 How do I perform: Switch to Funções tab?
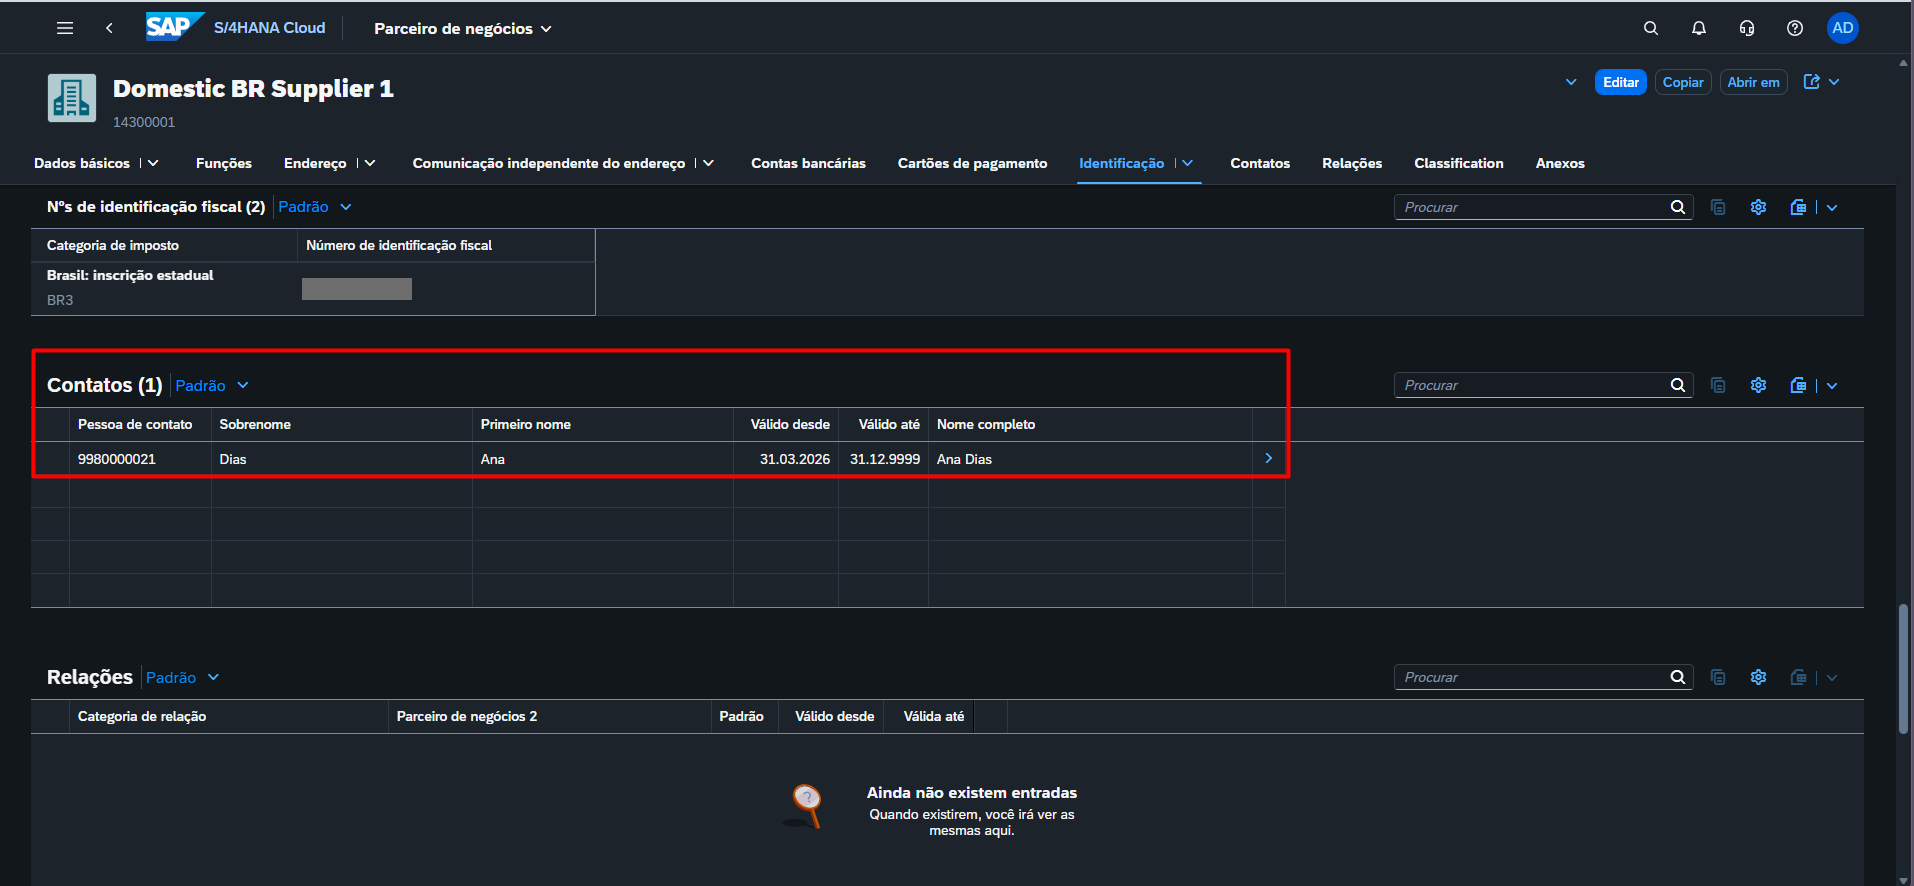point(224,163)
